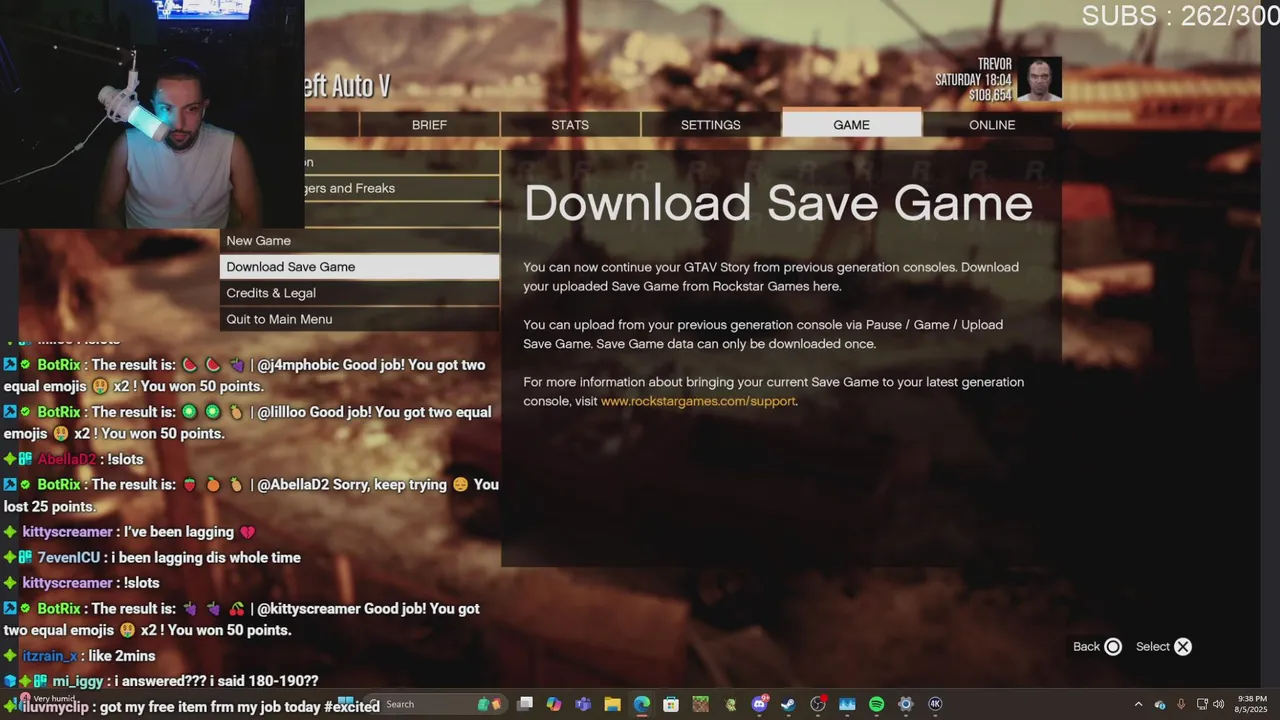Screen dimensions: 1280x720
Task: Click the Select cross button prompt
Action: [x=1183, y=647]
